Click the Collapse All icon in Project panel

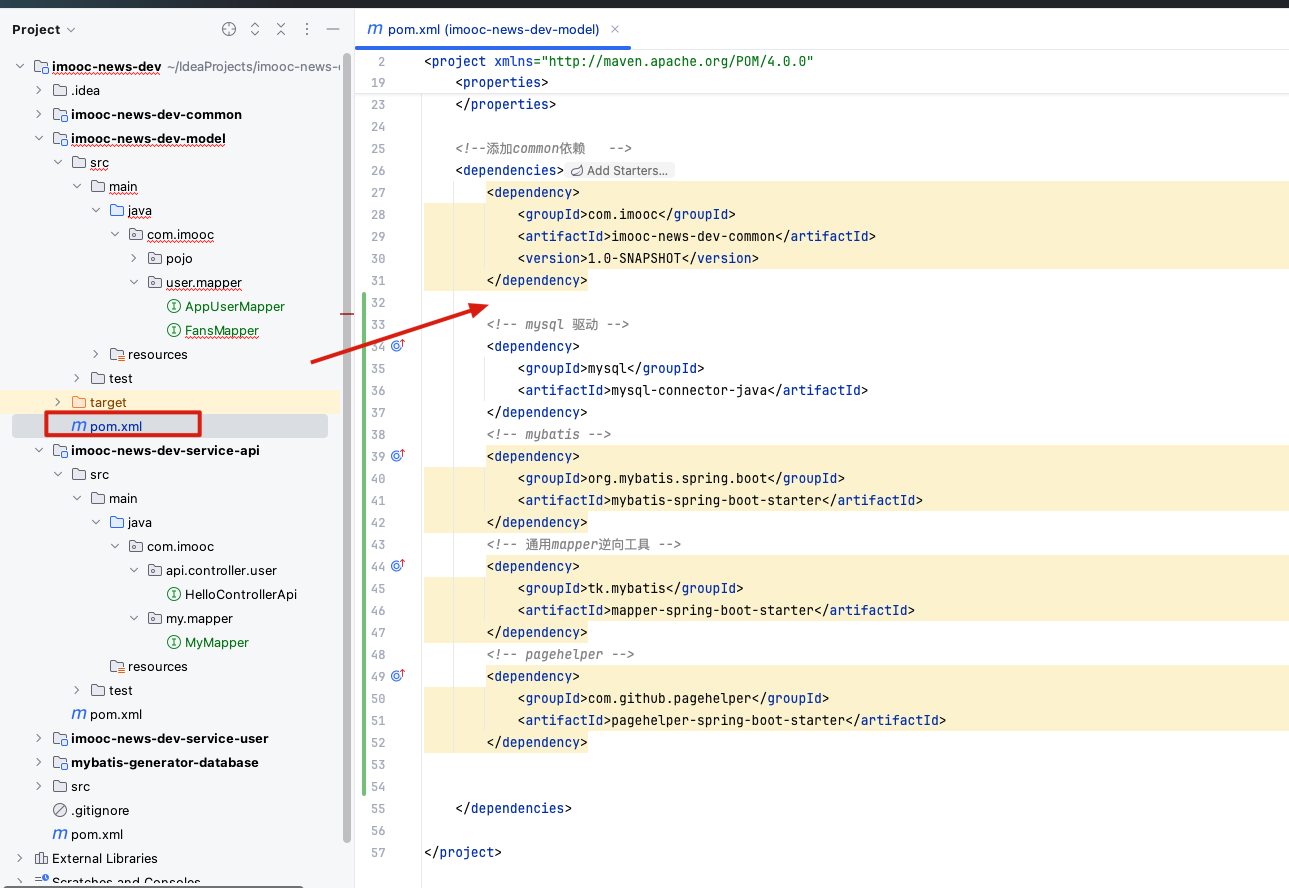pos(281,30)
